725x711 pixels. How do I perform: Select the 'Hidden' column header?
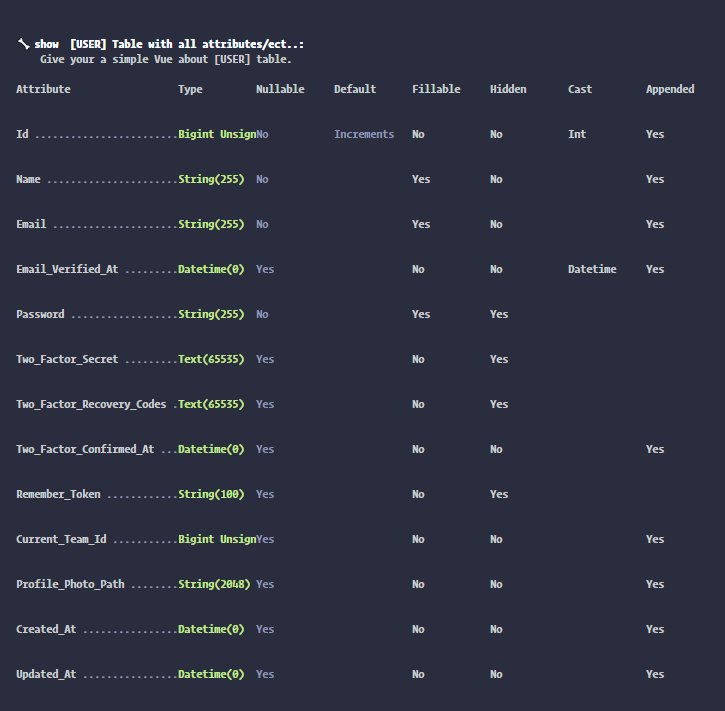tap(508, 89)
